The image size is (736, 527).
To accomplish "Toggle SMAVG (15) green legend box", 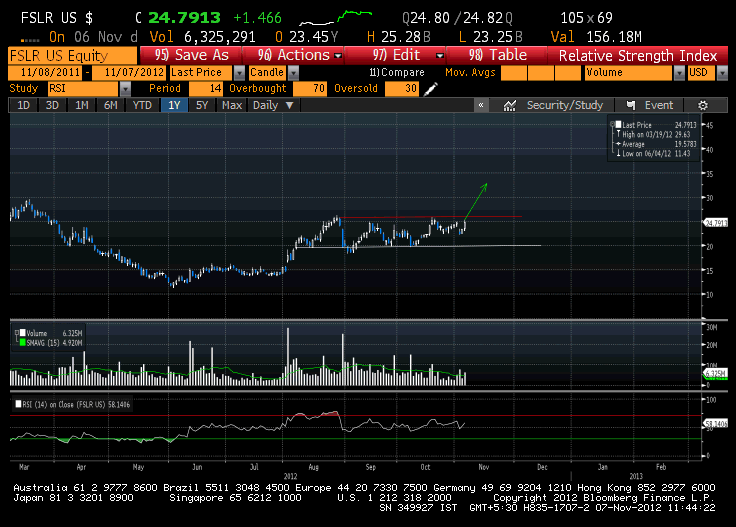I will click(22, 343).
